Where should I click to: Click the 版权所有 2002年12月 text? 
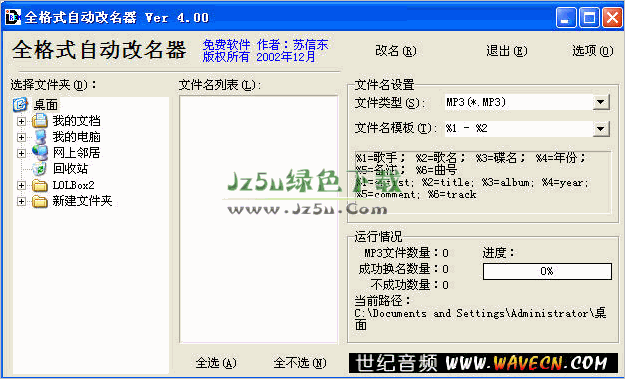[x=259, y=57]
